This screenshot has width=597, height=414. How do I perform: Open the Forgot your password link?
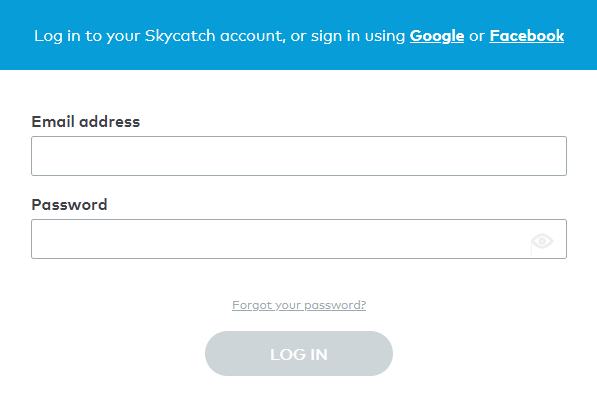299,305
